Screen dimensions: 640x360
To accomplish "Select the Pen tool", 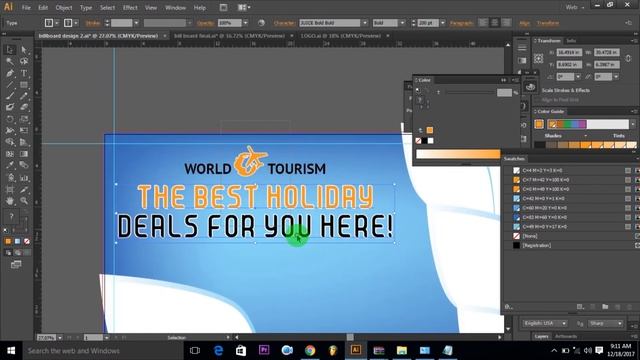I will pos(10,73).
